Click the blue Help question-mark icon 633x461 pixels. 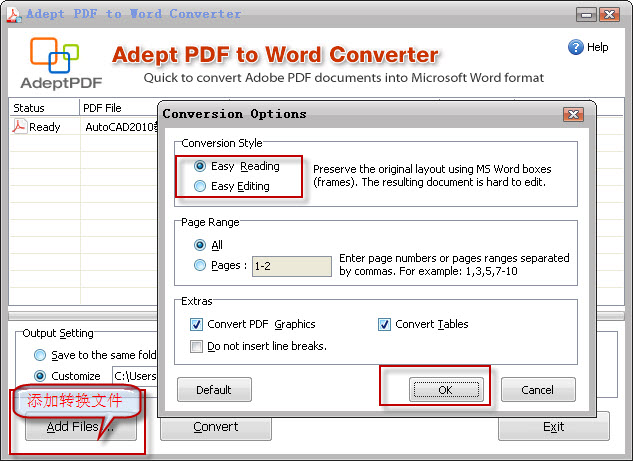click(x=575, y=47)
